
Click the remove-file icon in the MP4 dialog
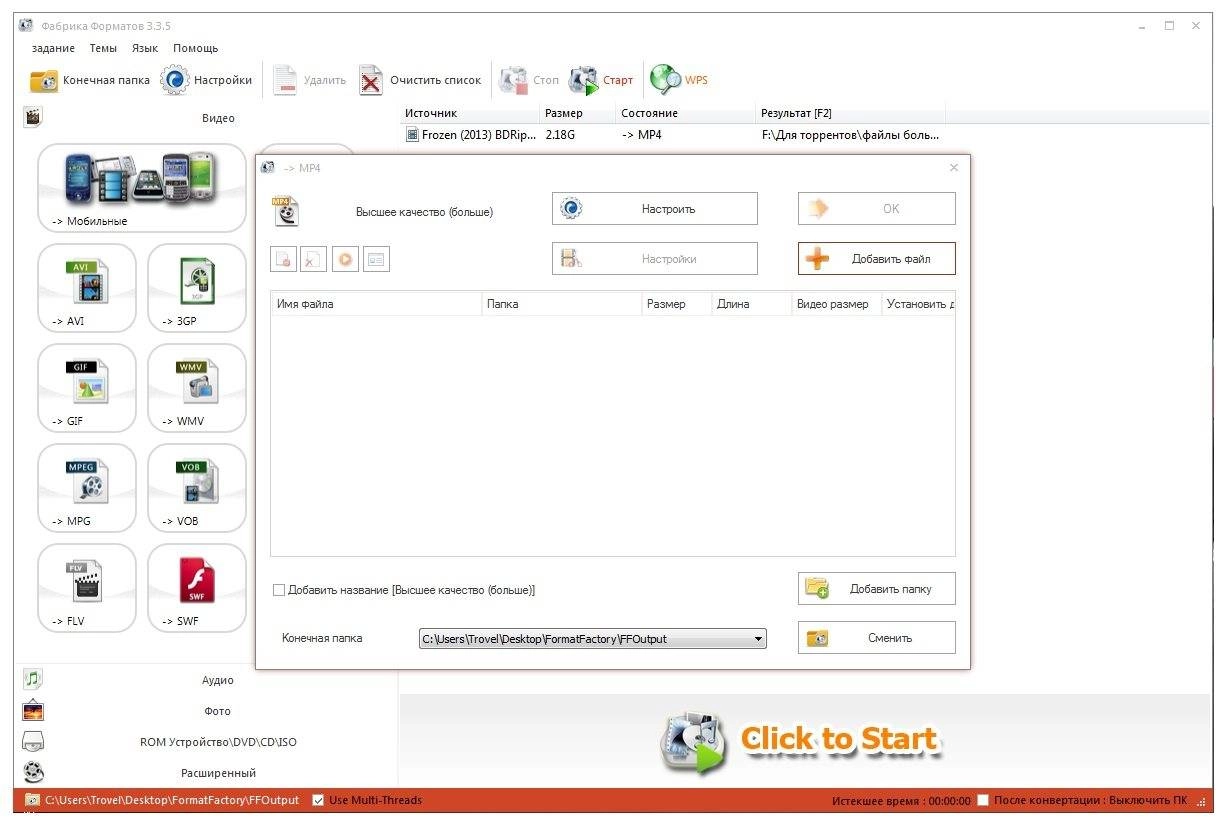coord(284,259)
